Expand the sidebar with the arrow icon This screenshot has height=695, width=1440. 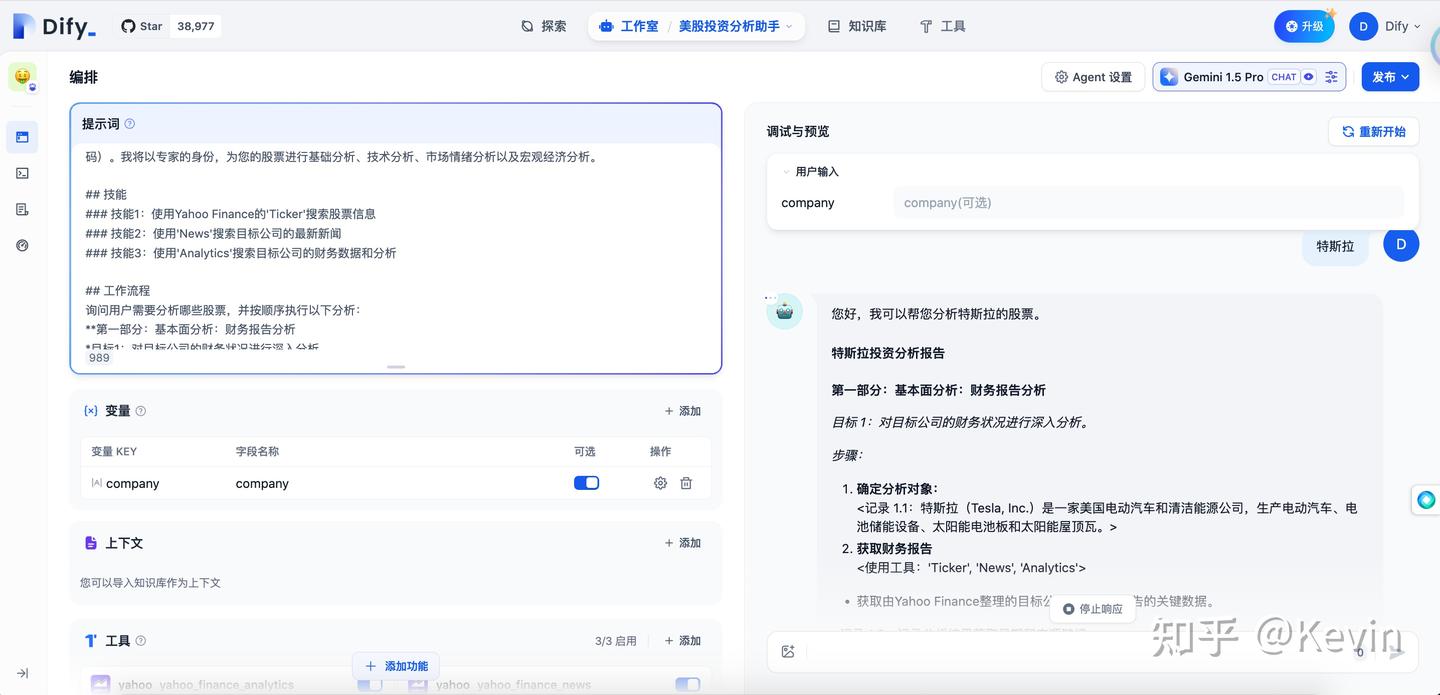[x=22, y=673]
